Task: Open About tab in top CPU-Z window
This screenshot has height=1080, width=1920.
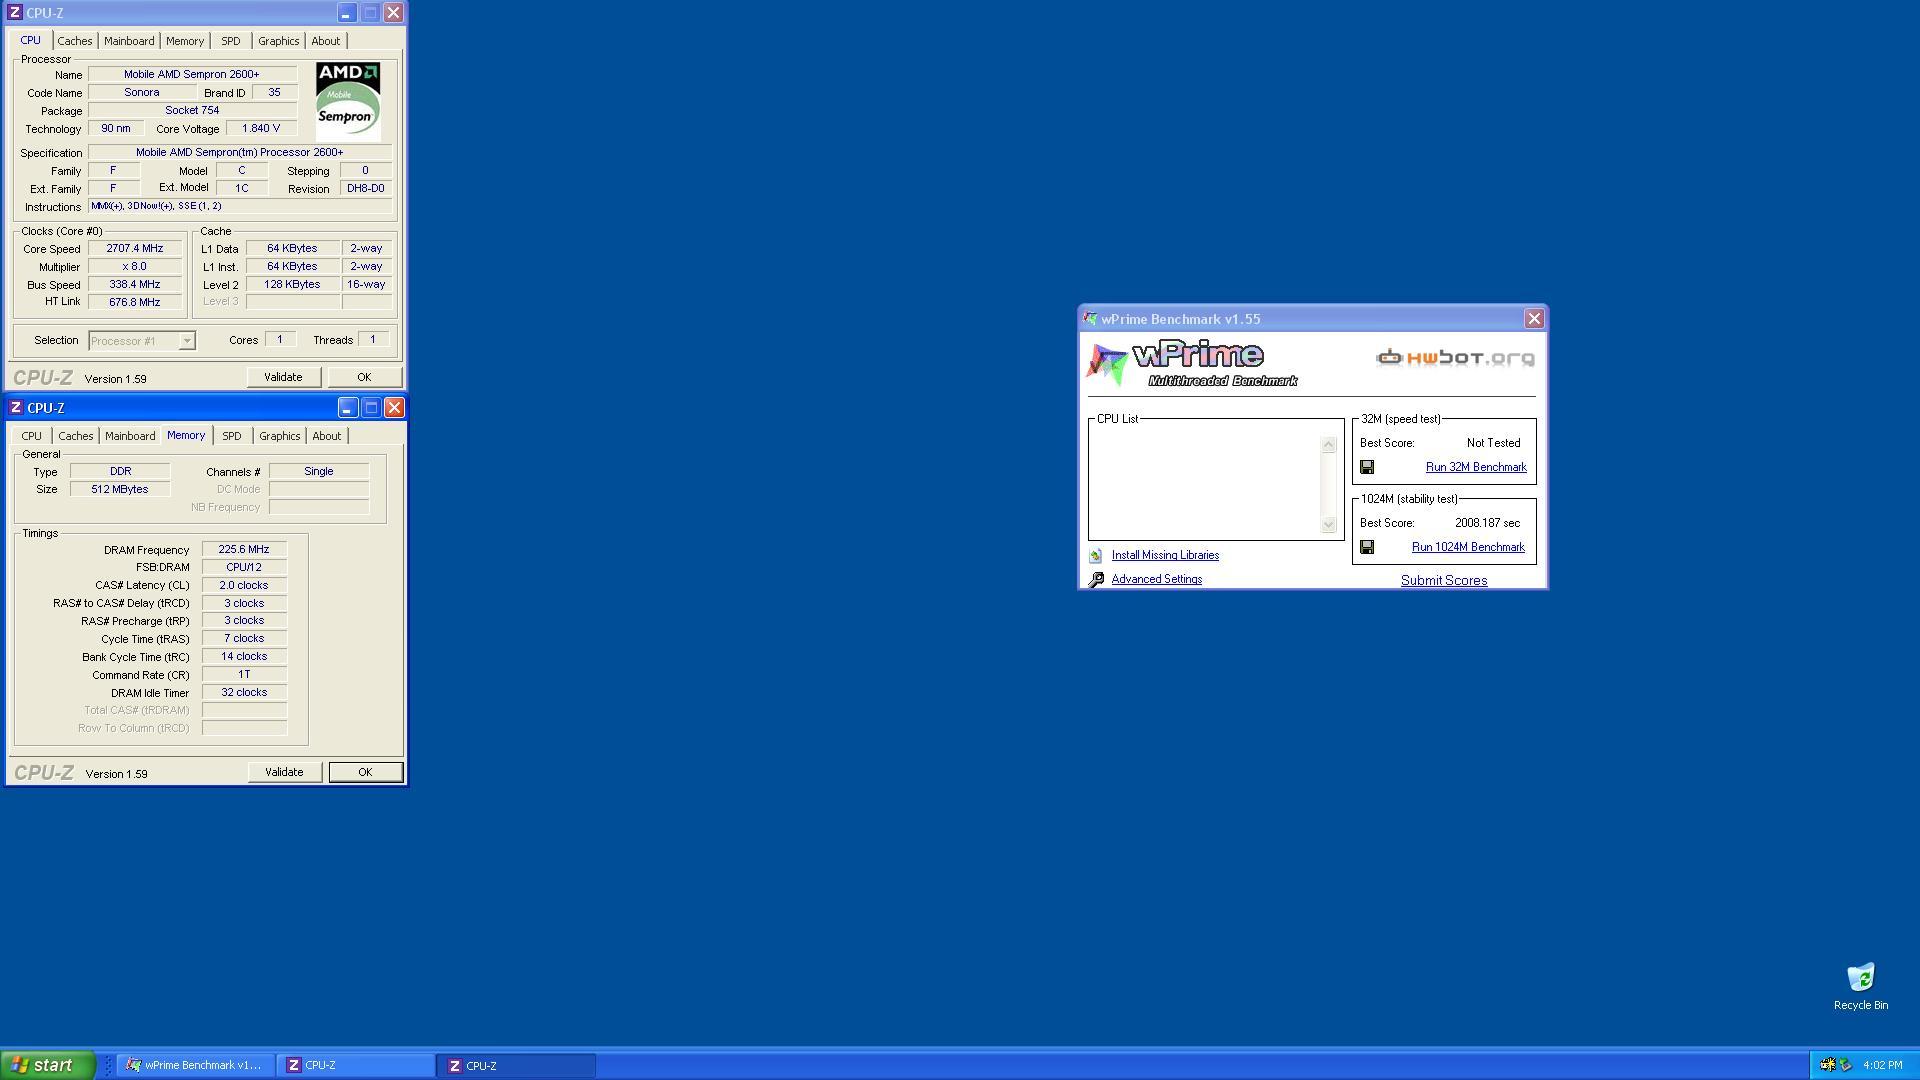Action: click(326, 41)
